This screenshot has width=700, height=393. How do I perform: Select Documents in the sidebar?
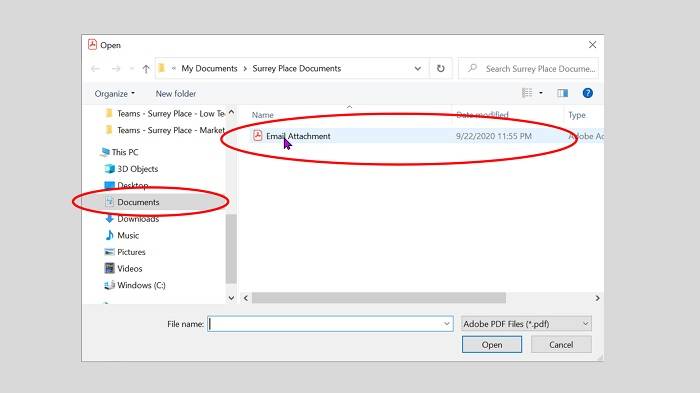coord(132,202)
